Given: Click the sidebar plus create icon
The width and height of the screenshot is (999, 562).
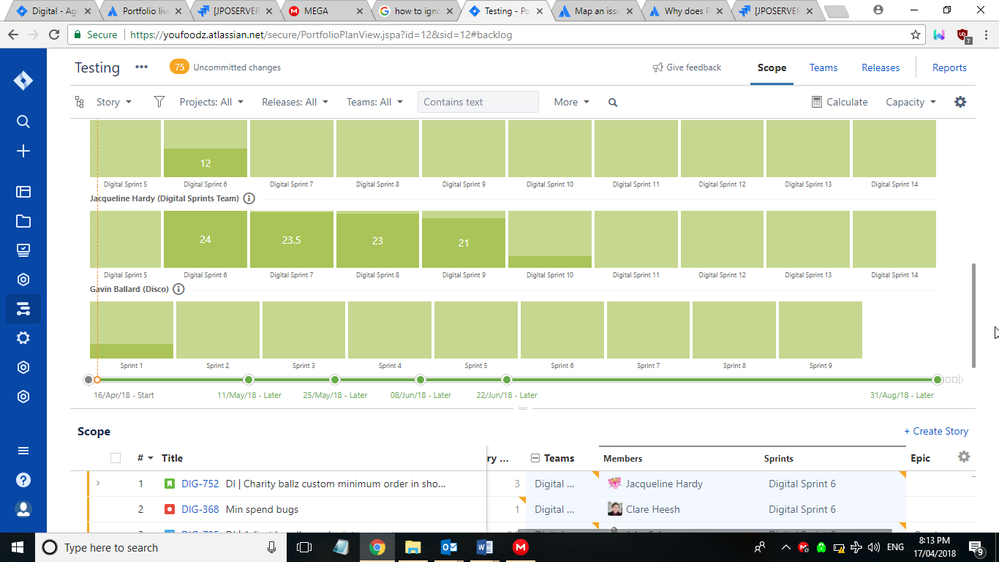Looking at the screenshot, I should (x=23, y=151).
